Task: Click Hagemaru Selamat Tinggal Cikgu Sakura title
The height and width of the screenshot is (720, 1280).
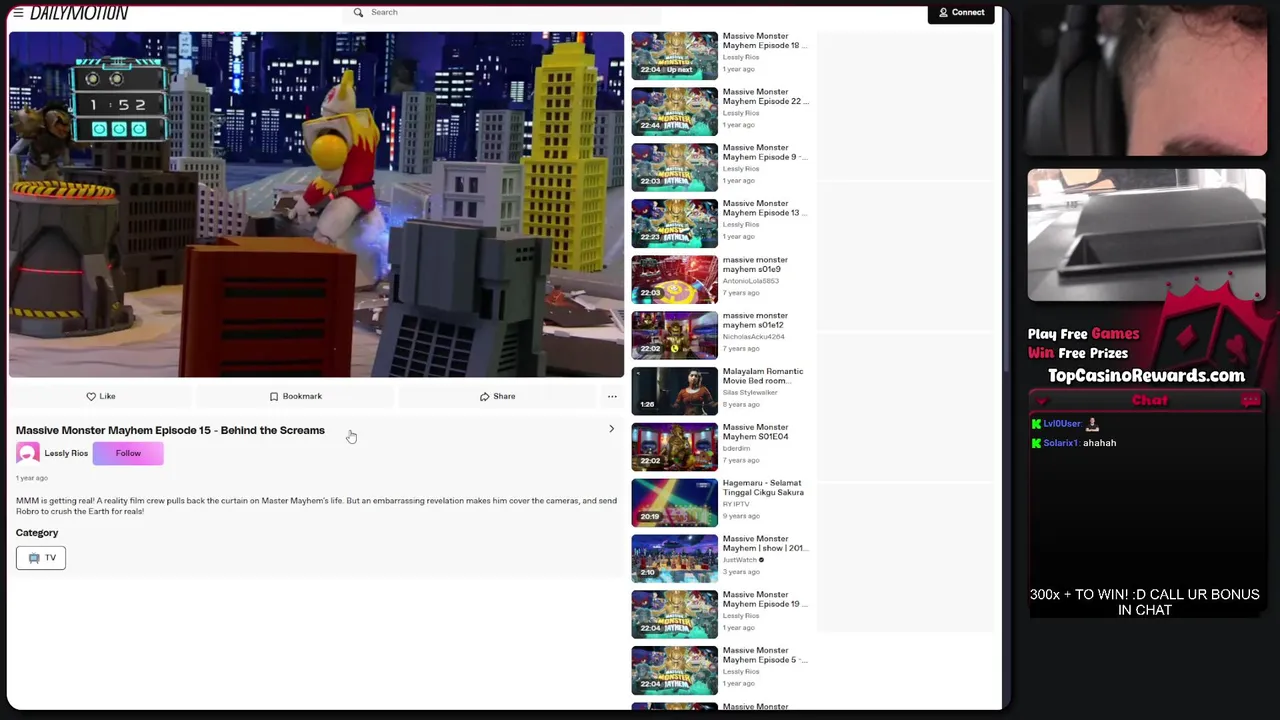Action: point(763,489)
